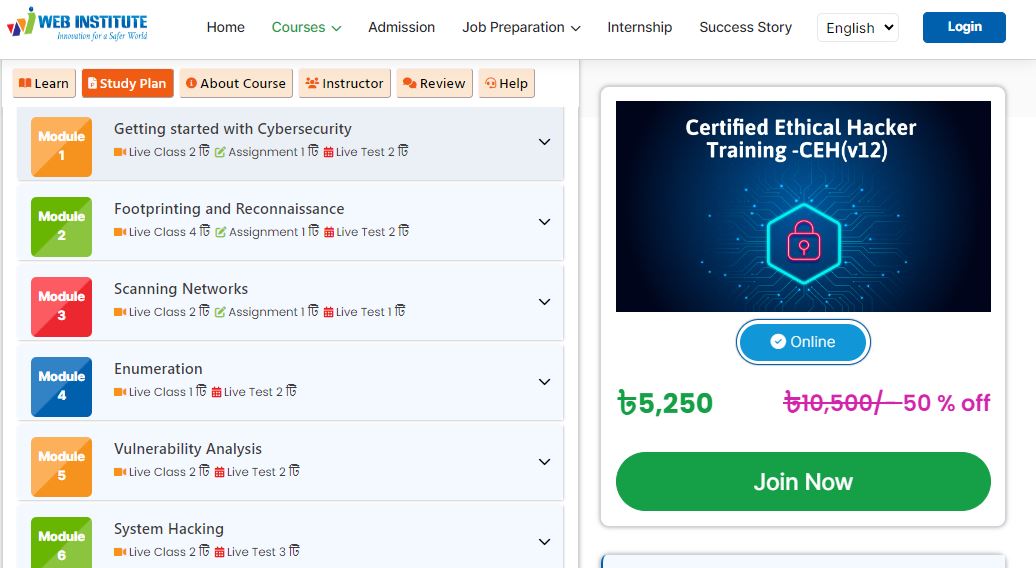The width and height of the screenshot is (1036, 568).
Task: Switch to the About Course tab
Action: (236, 83)
